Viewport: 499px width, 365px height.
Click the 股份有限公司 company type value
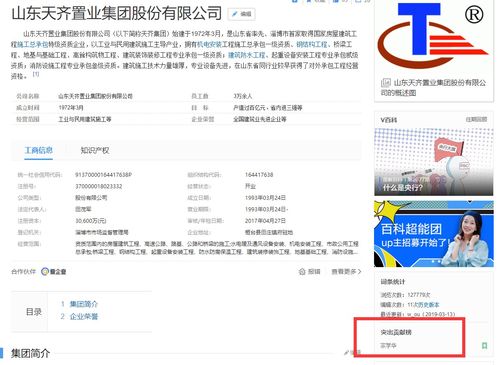click(91, 198)
